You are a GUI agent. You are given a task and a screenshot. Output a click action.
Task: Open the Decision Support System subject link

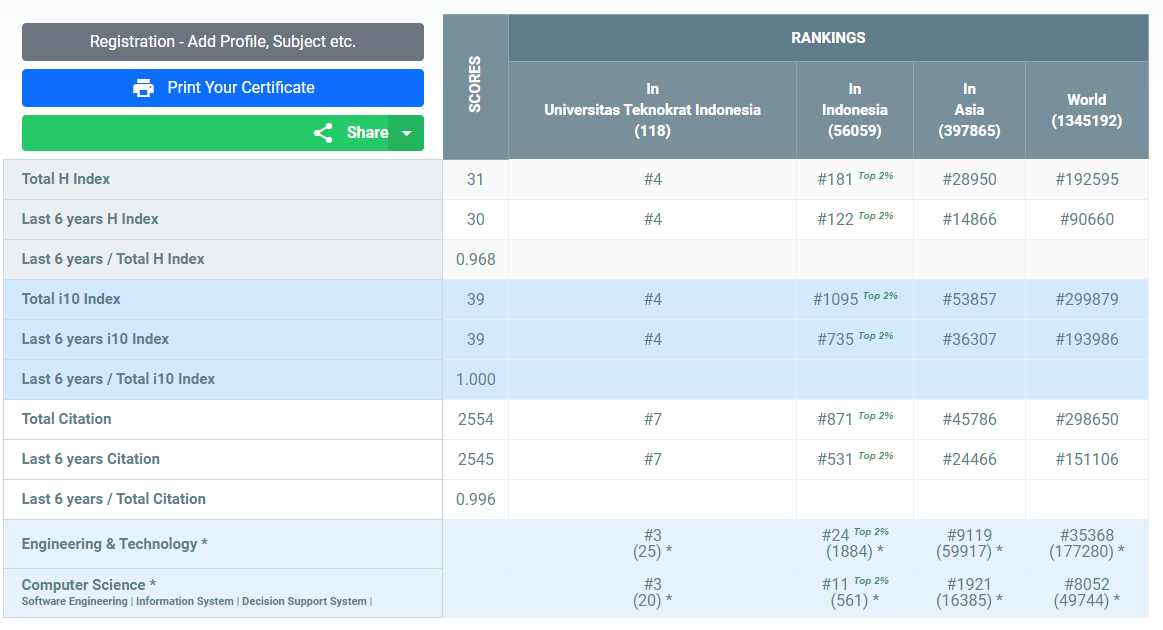[x=304, y=602]
